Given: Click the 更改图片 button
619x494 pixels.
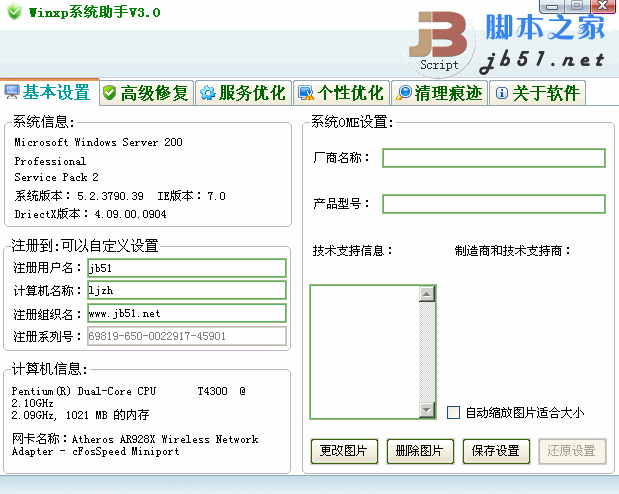Looking at the screenshot, I should (x=344, y=451).
